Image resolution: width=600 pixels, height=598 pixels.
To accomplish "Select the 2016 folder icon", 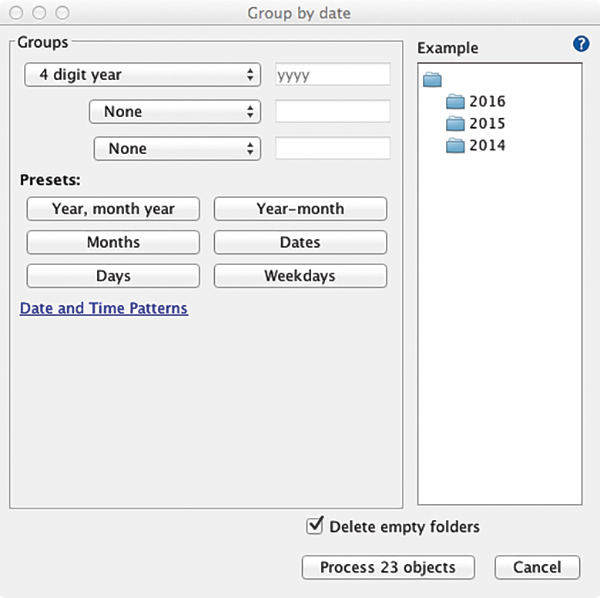I will click(x=455, y=101).
